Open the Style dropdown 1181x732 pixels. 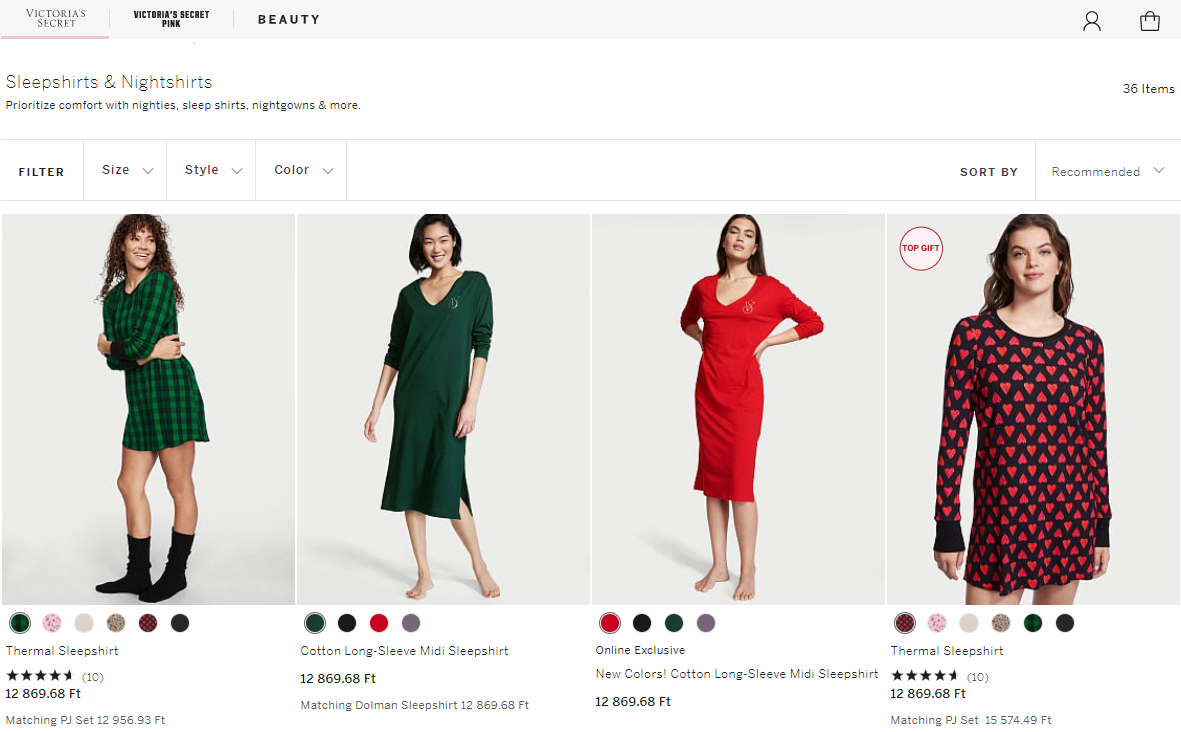pyautogui.click(x=210, y=170)
